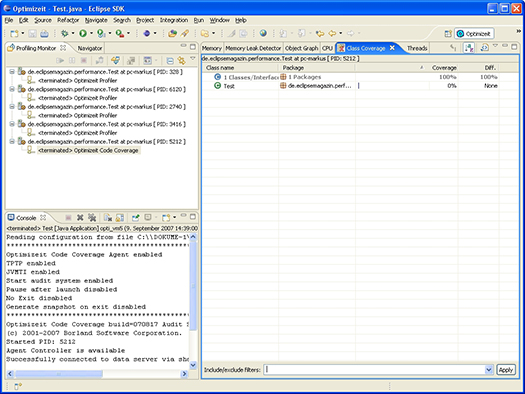Open the Debug dropdown arrow

tap(73, 33)
